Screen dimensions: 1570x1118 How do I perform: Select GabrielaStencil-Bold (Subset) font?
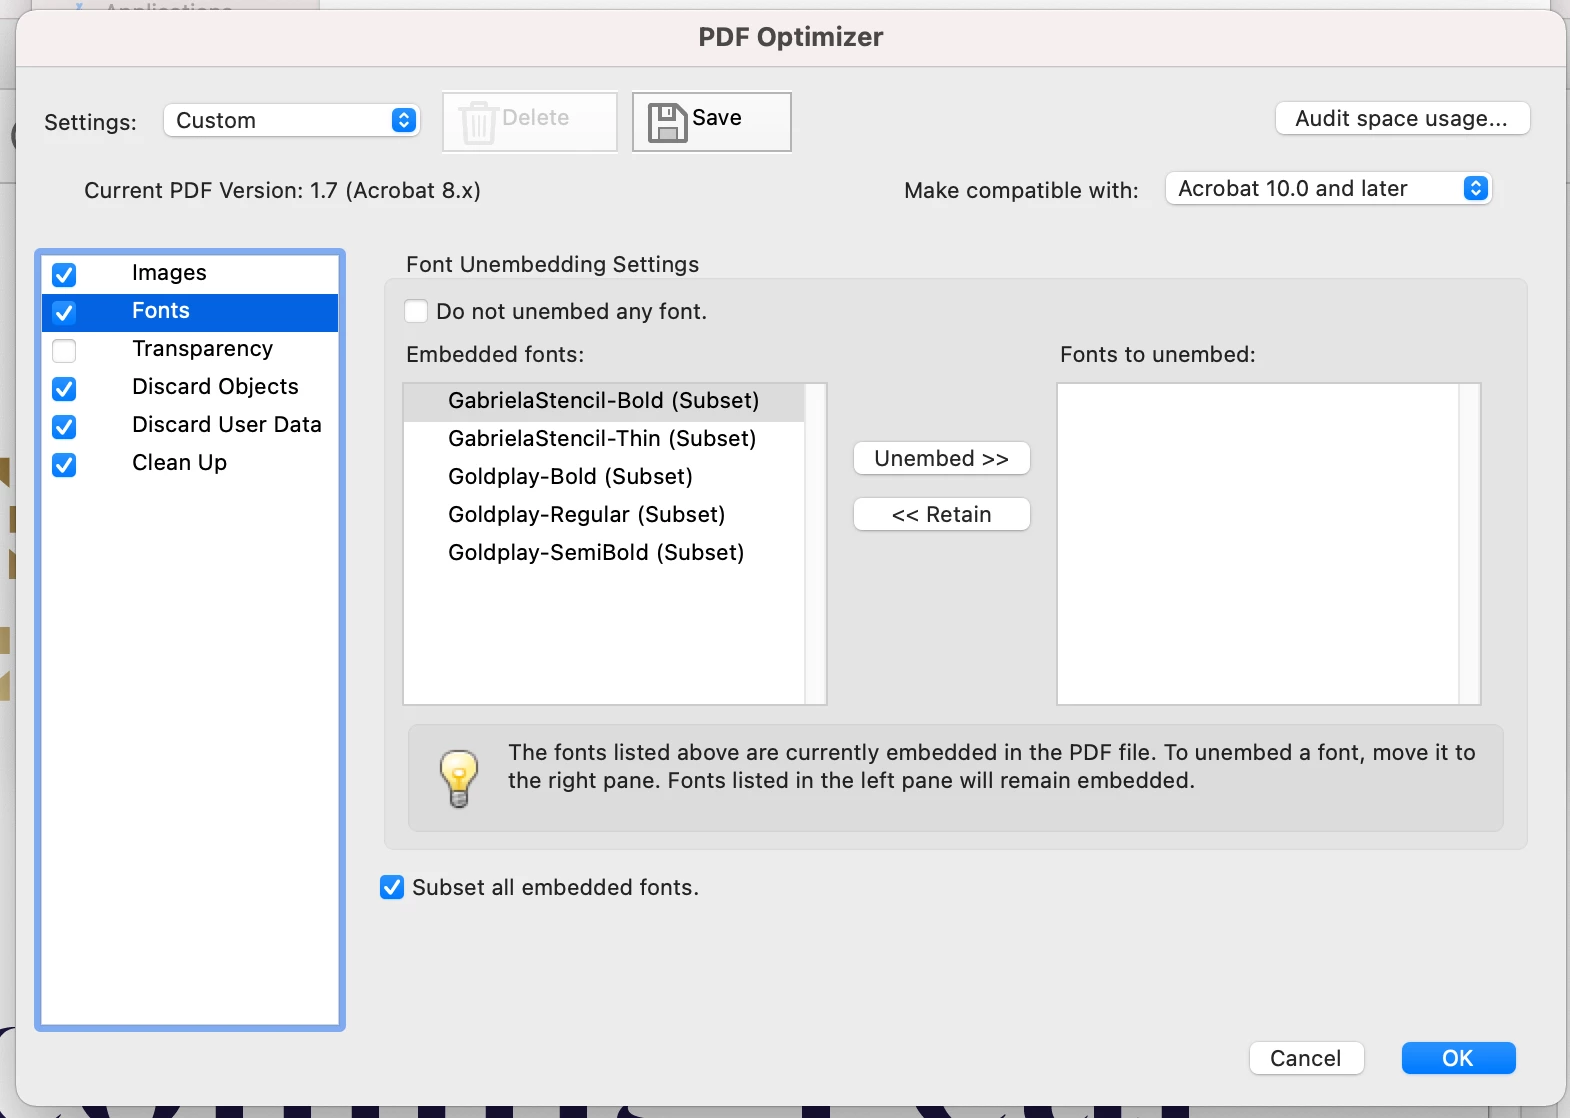(x=604, y=401)
